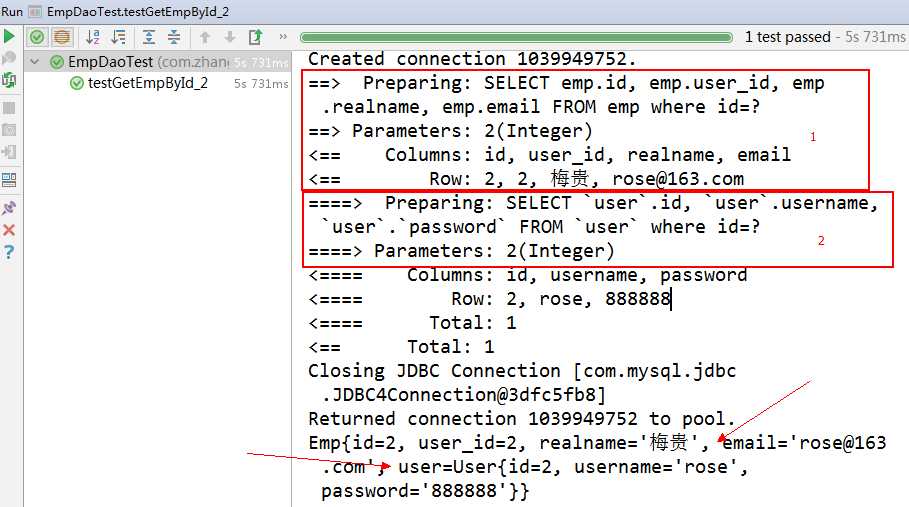Click the green Rerun test play icon

click(x=9, y=37)
